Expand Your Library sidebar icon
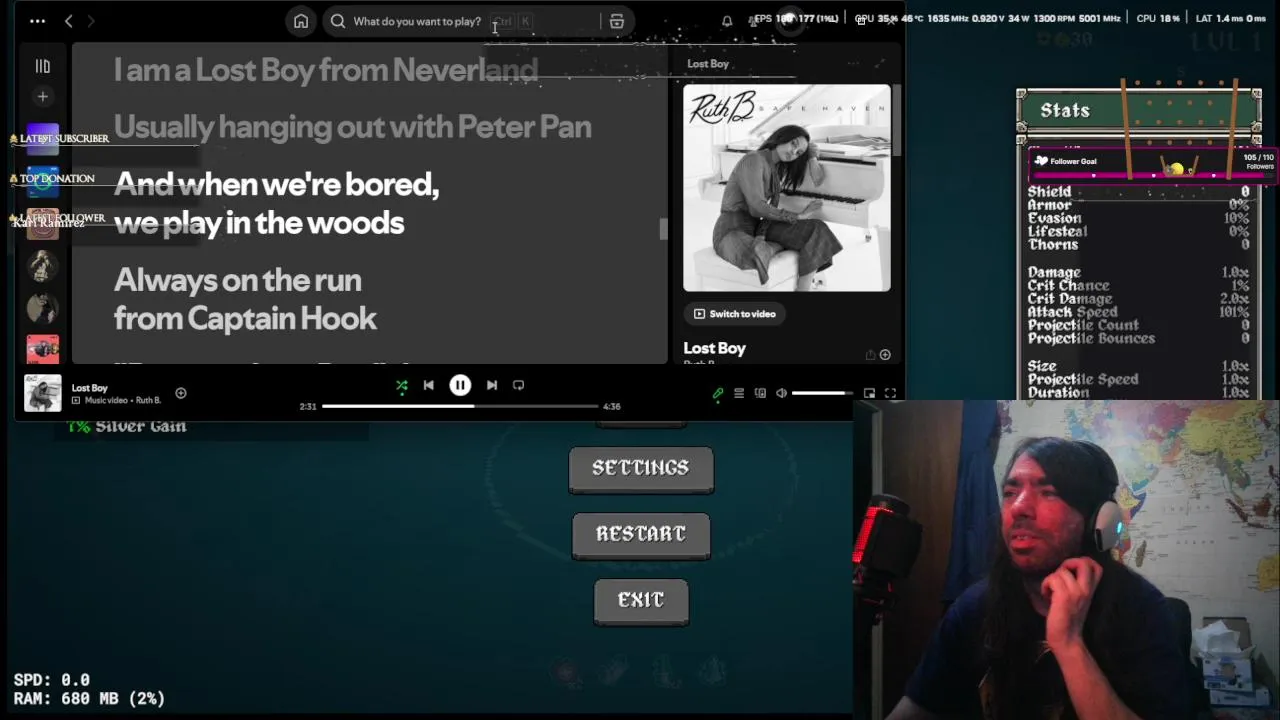The image size is (1280, 720). pos(43,66)
